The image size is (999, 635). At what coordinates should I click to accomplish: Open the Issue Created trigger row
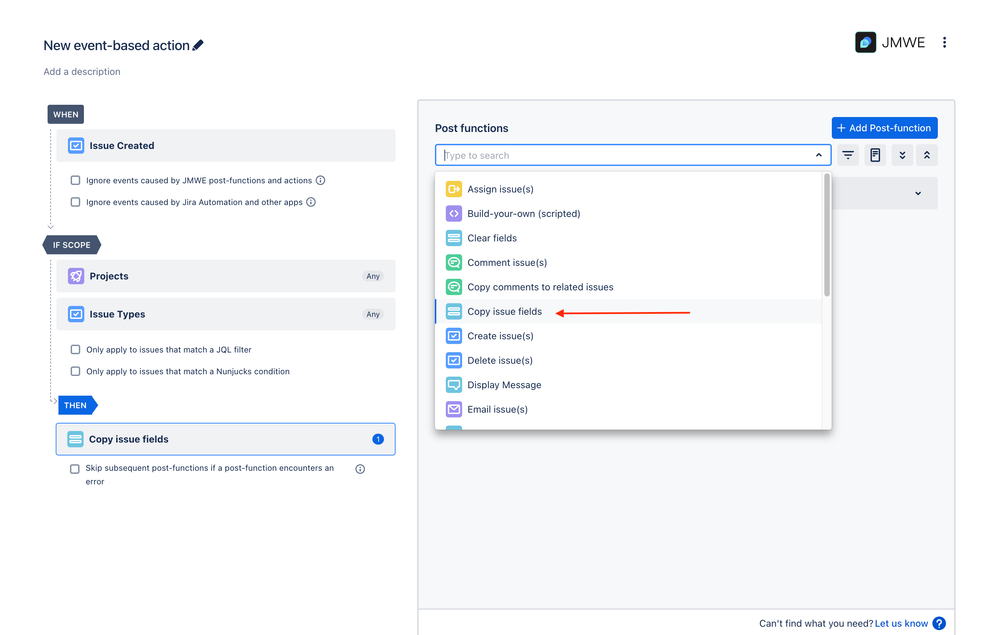point(226,146)
